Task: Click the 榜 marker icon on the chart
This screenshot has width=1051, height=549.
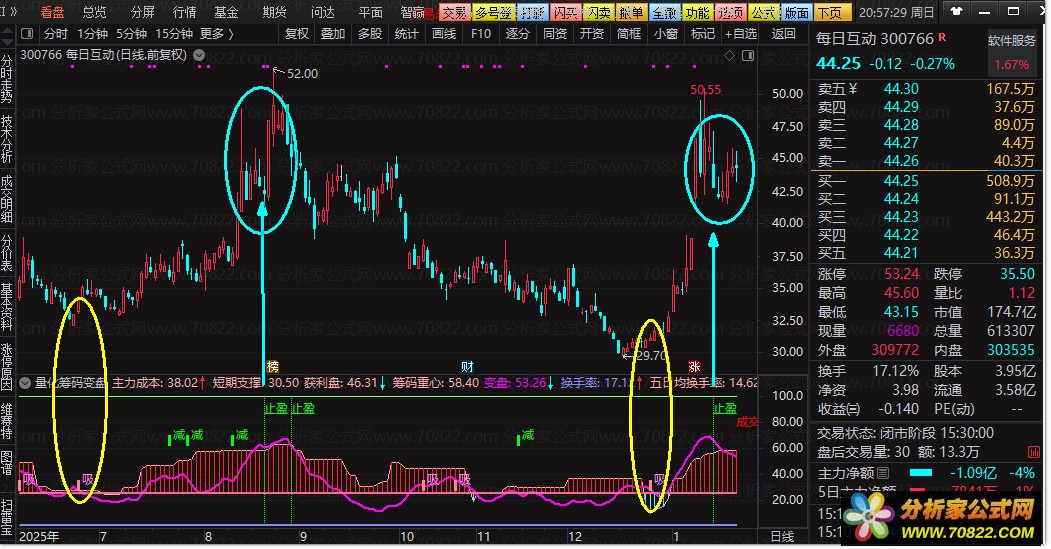Action: [272, 366]
